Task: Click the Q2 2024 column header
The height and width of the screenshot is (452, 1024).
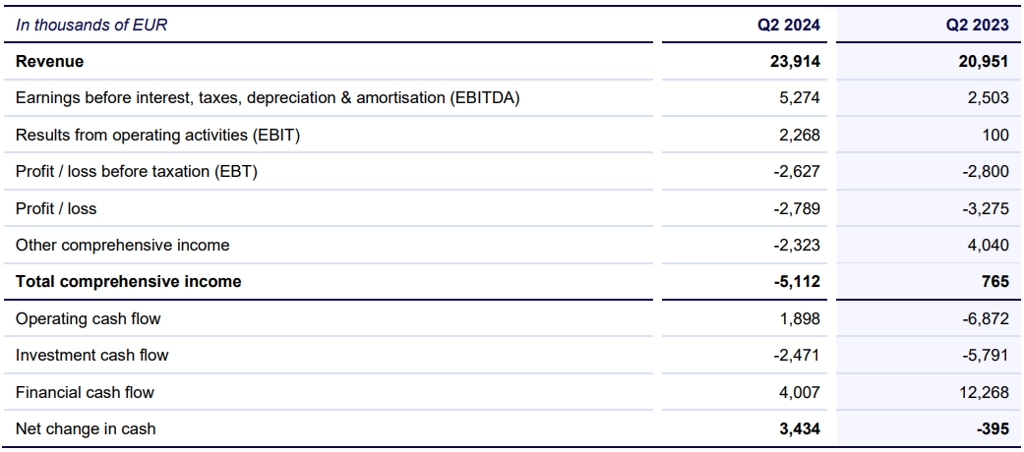Action: pos(788,25)
